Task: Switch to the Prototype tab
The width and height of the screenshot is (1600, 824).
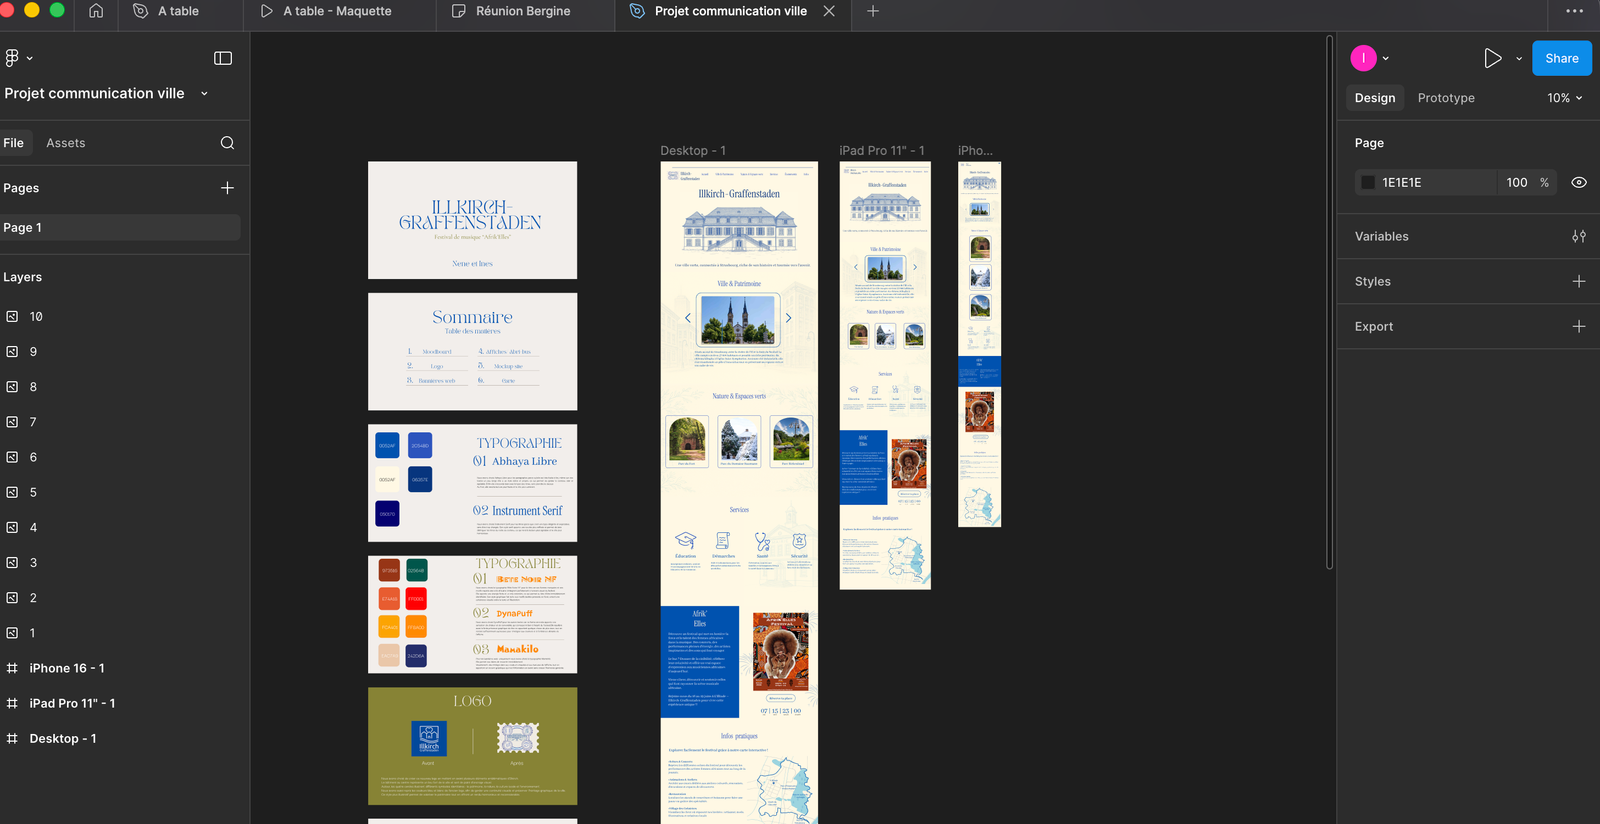Action: click(1445, 98)
